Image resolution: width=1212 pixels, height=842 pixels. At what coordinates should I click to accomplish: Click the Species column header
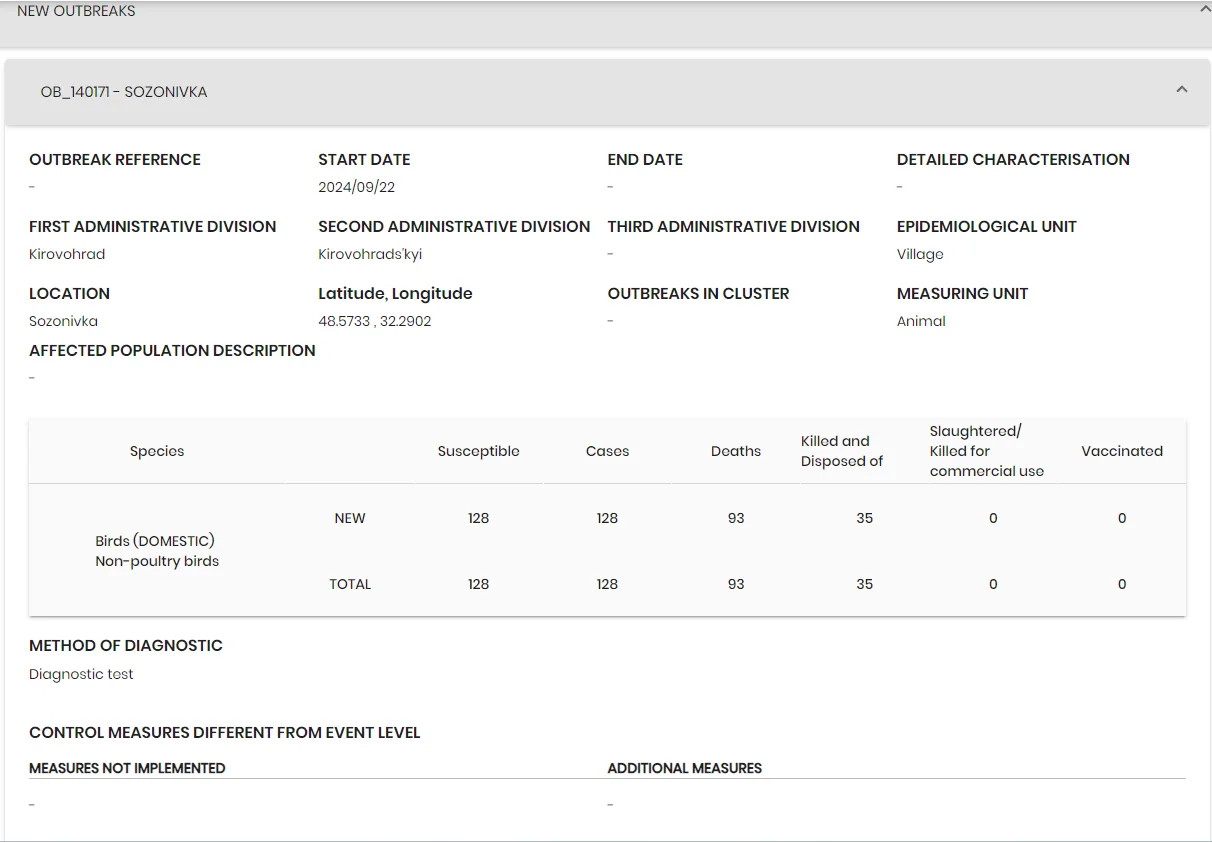tap(157, 451)
